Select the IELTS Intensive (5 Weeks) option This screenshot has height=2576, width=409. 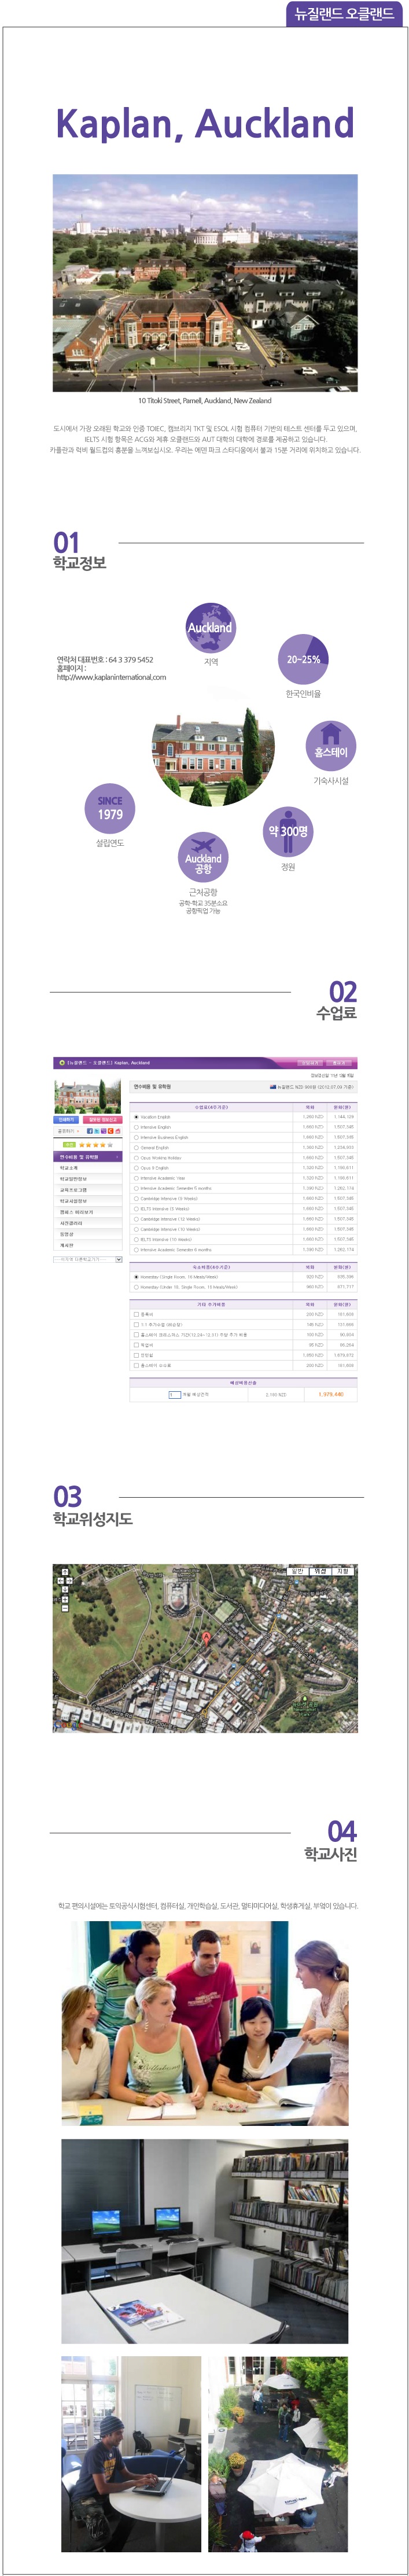136,1208
